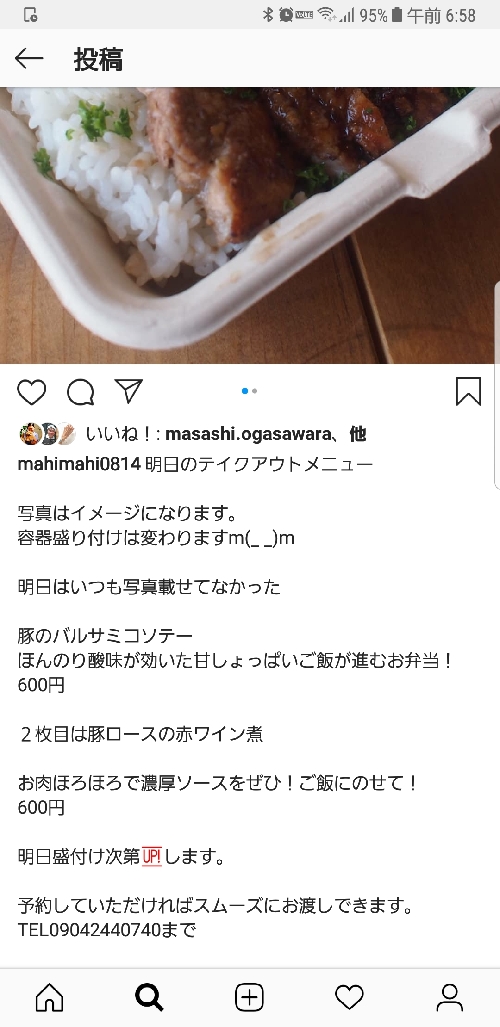This screenshot has height=1027, width=500.
Task: Open the Activity heart tab
Action: click(349, 998)
